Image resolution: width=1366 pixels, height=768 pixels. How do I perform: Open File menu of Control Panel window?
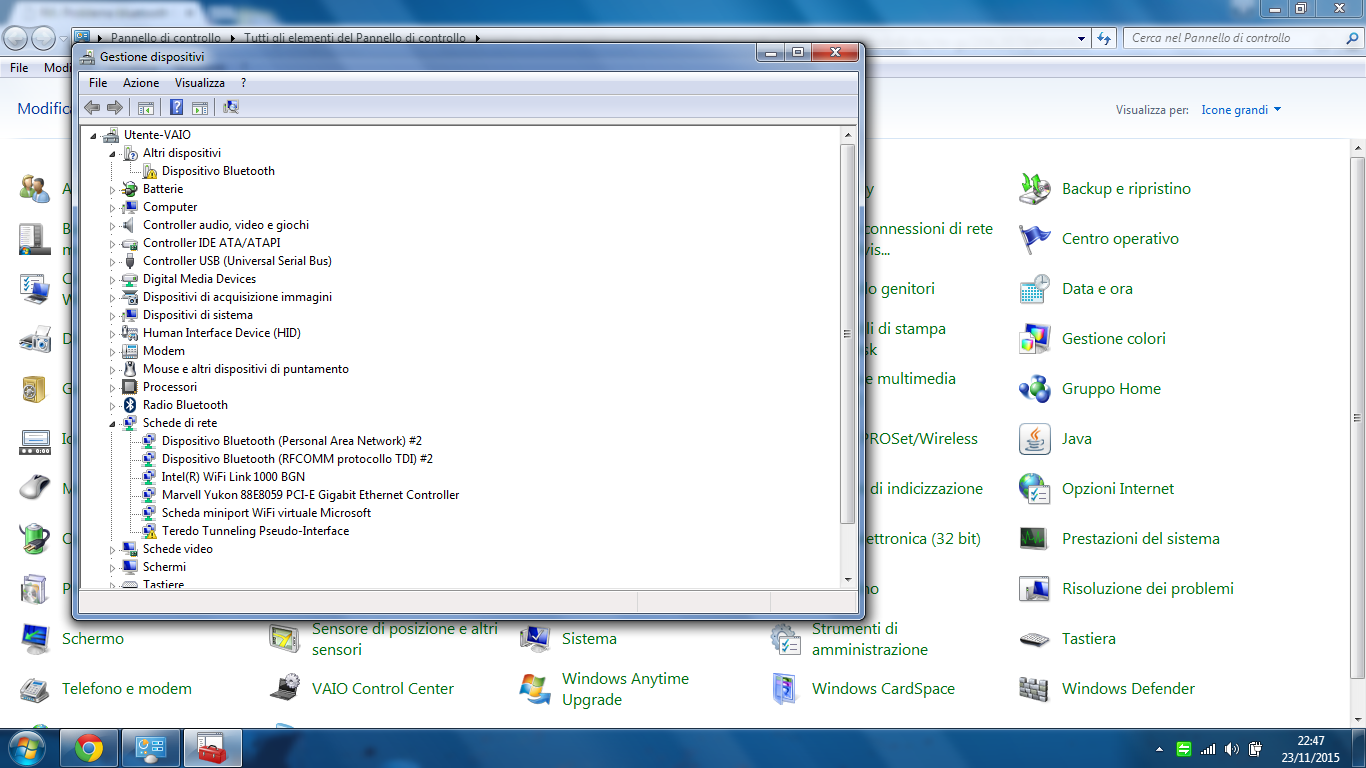[19, 68]
